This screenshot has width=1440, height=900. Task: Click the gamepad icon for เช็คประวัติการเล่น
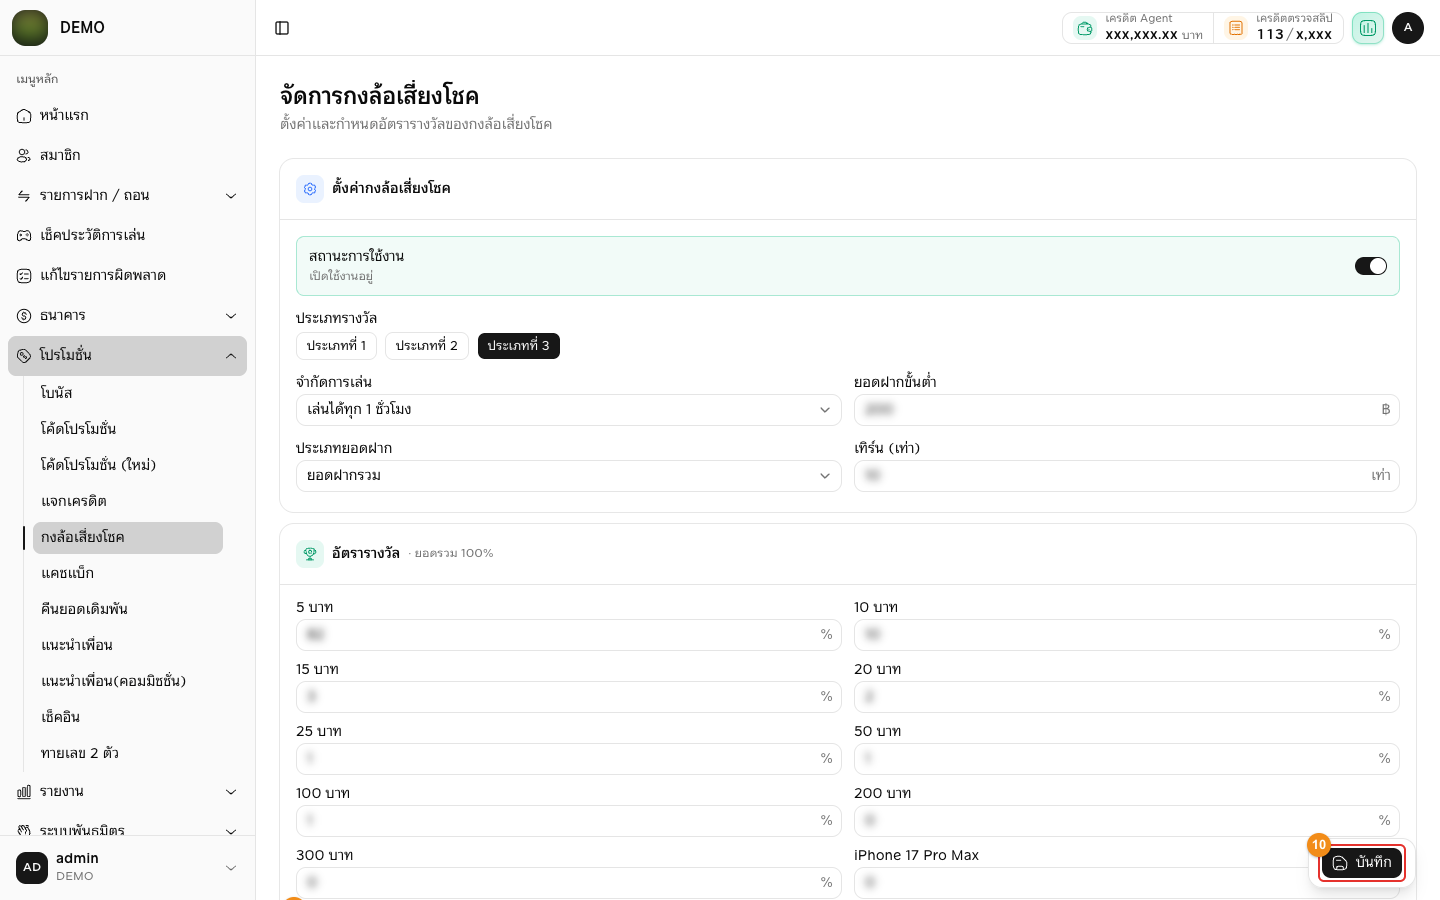[x=24, y=236]
